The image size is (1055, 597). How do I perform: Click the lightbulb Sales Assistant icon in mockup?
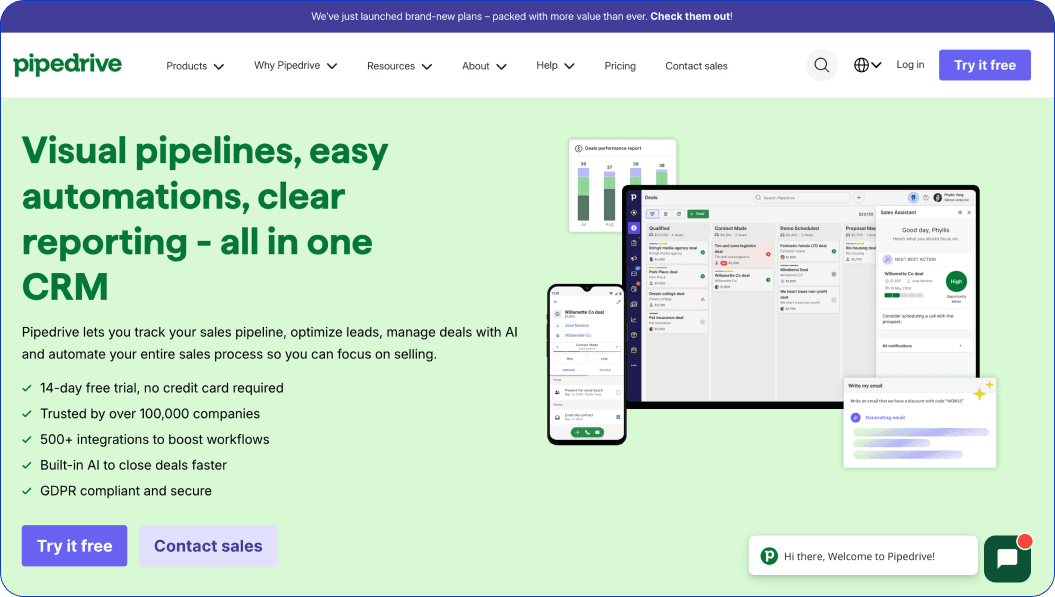(913, 198)
